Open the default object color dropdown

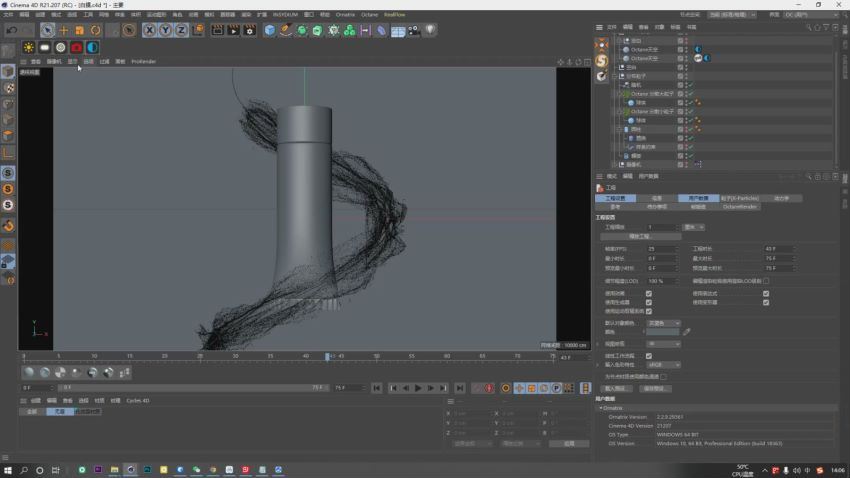[664, 323]
